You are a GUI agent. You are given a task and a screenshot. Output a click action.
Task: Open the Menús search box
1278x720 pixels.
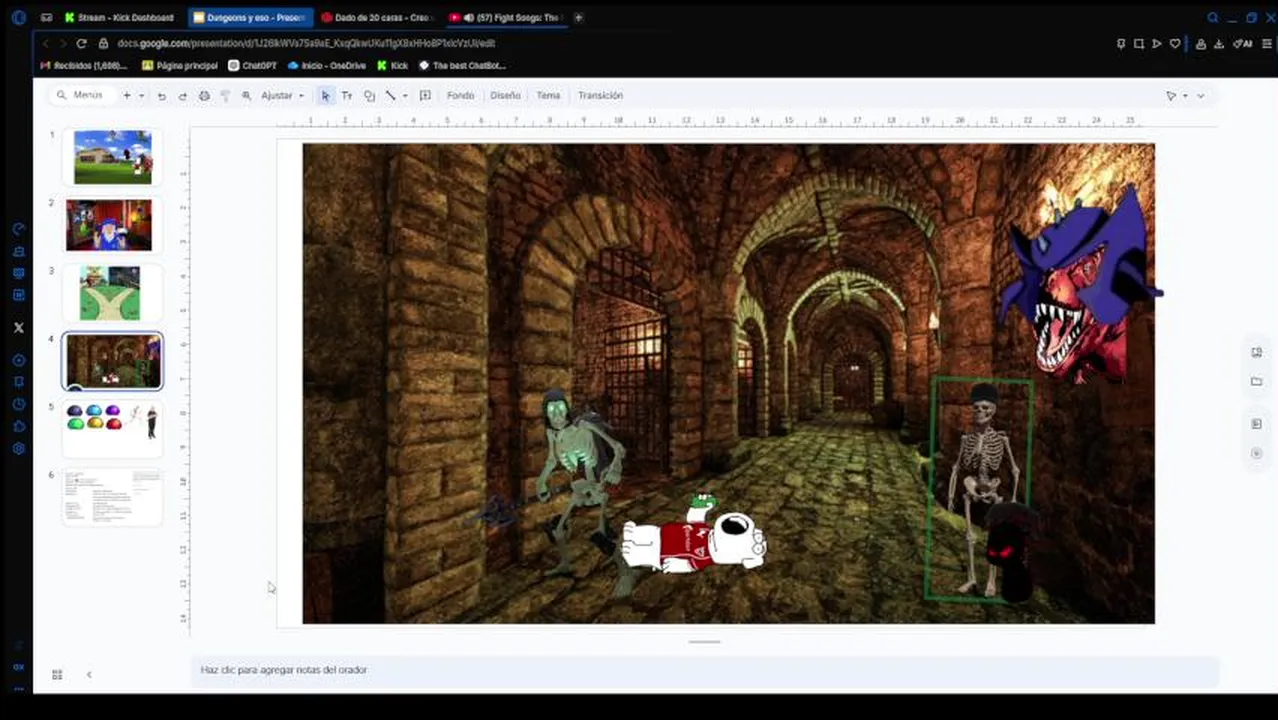81,95
